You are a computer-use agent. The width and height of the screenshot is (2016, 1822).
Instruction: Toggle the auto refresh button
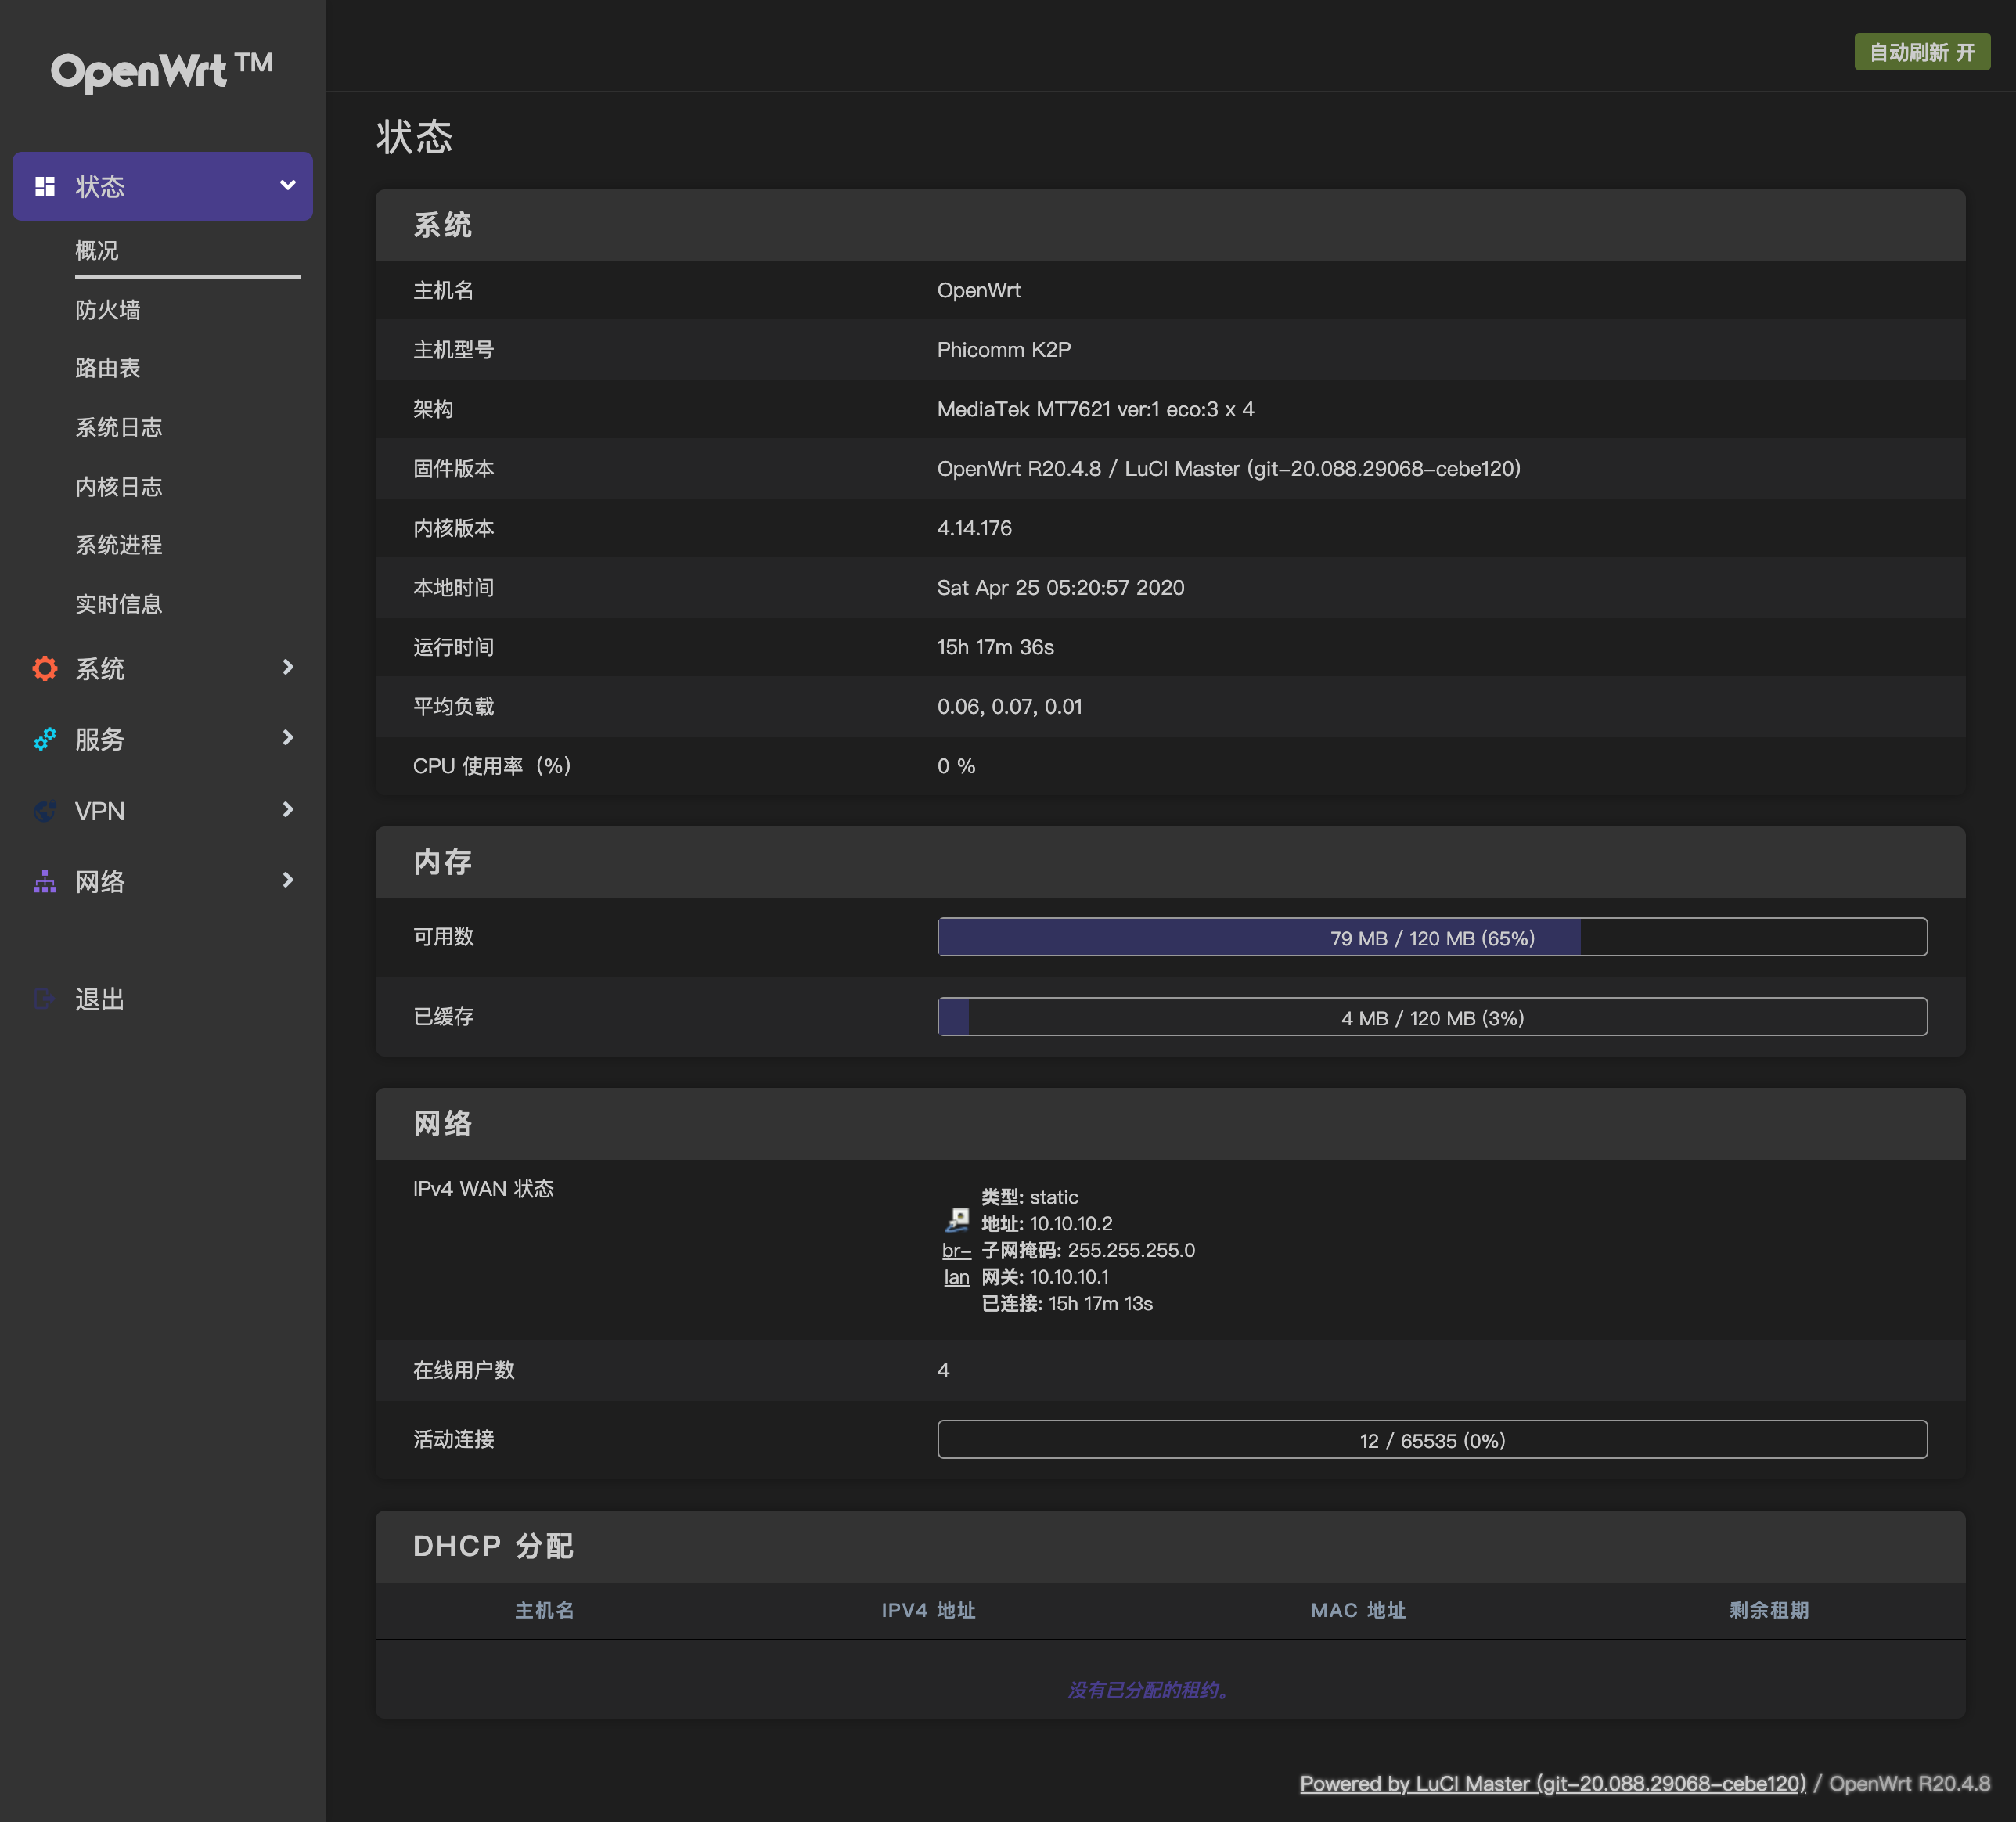(1921, 52)
